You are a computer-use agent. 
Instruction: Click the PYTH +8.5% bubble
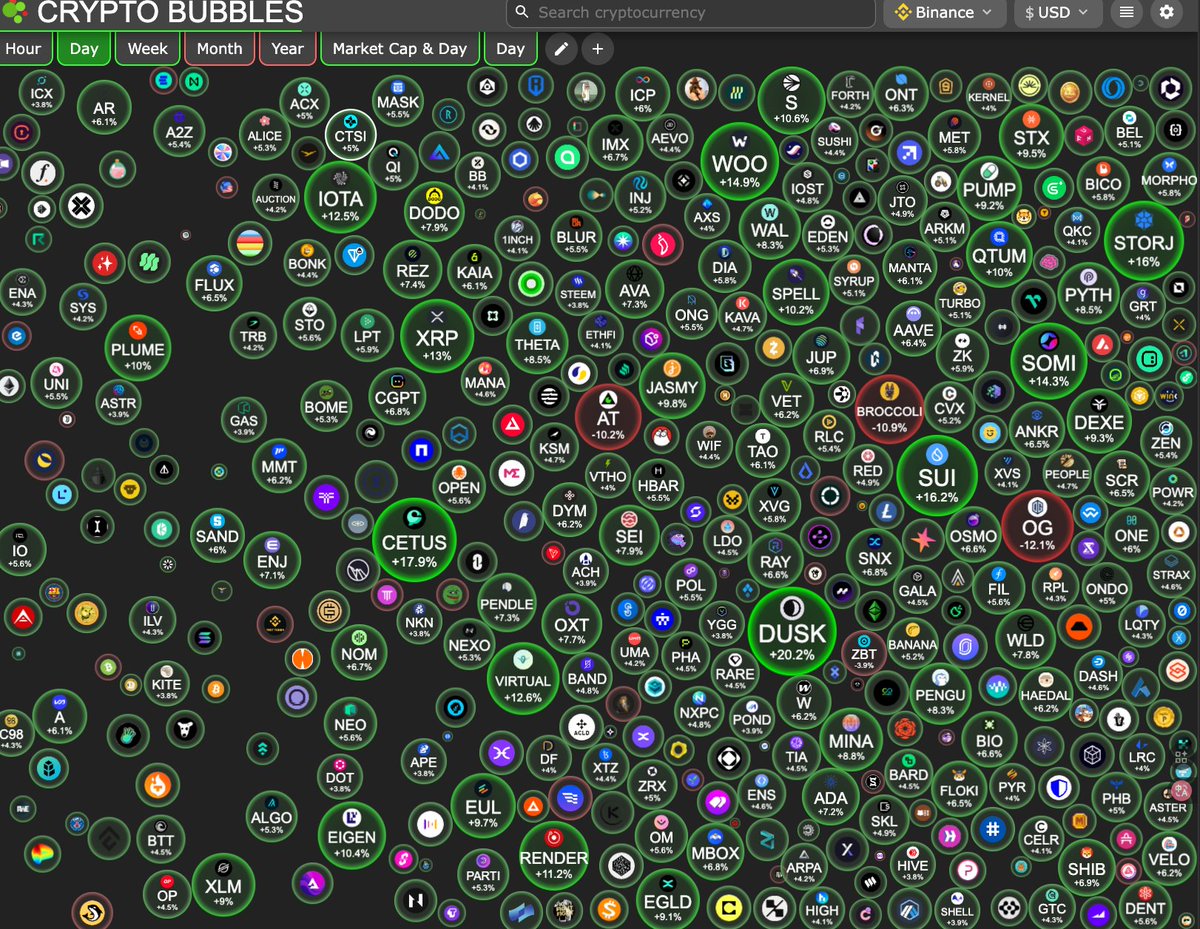point(1088,293)
